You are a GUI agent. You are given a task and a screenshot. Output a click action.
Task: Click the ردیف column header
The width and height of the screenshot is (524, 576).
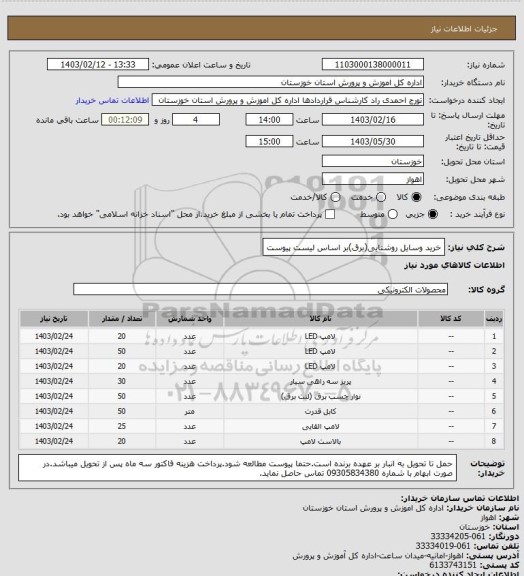pyautogui.click(x=494, y=319)
